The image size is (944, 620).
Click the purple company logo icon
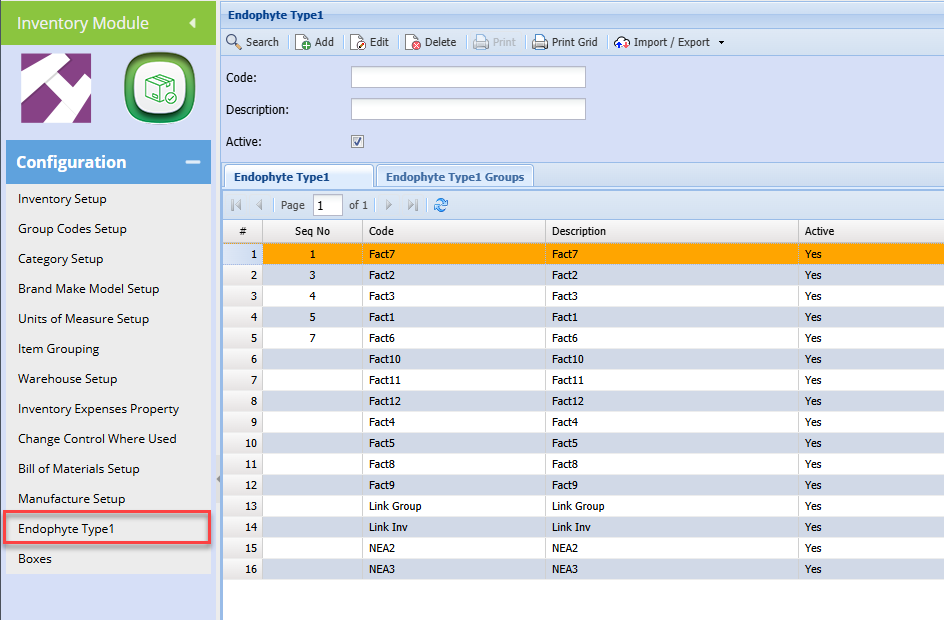coord(56,88)
